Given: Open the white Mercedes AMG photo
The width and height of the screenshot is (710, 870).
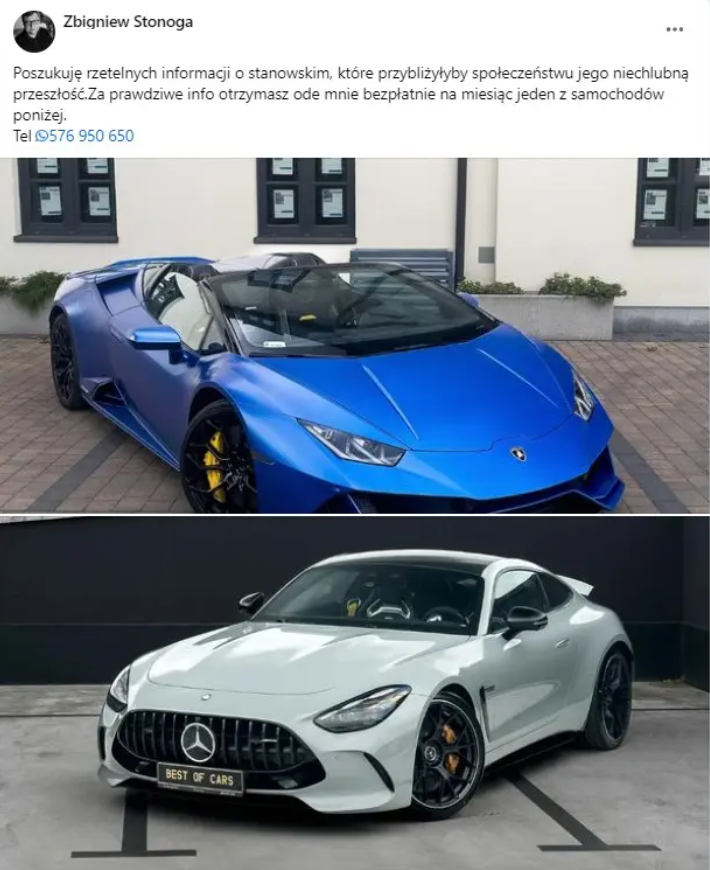Looking at the screenshot, I should pyautogui.click(x=355, y=693).
